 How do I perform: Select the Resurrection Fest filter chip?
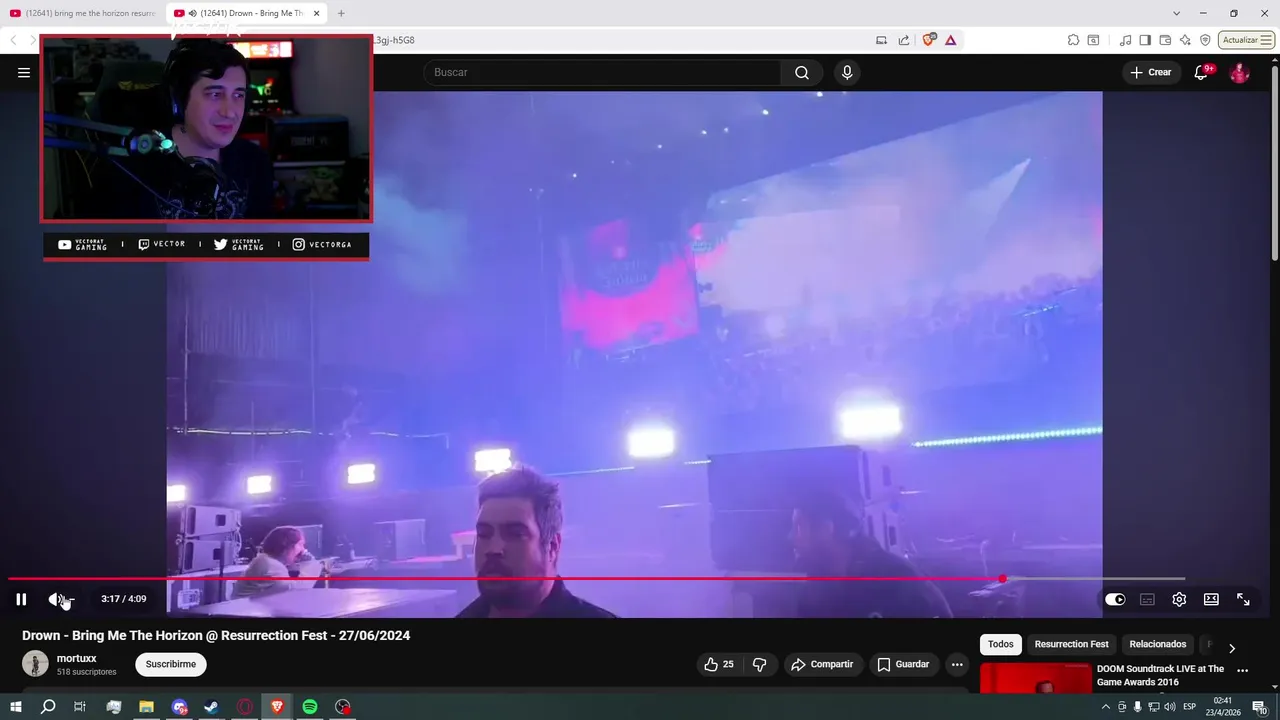[1072, 645]
